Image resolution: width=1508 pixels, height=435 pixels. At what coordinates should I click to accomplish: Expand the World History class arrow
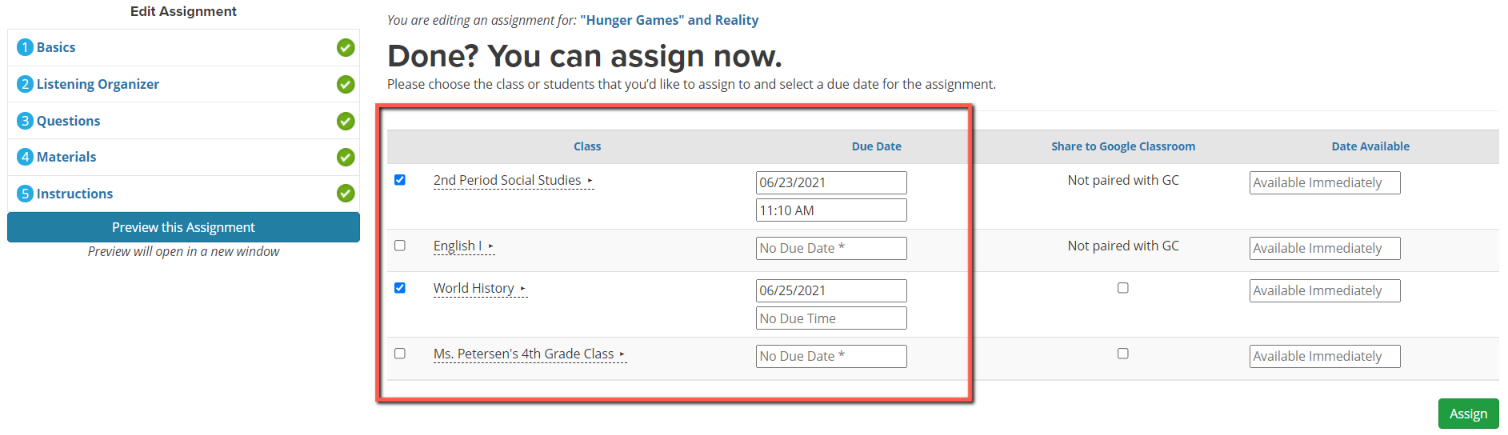[523, 289]
